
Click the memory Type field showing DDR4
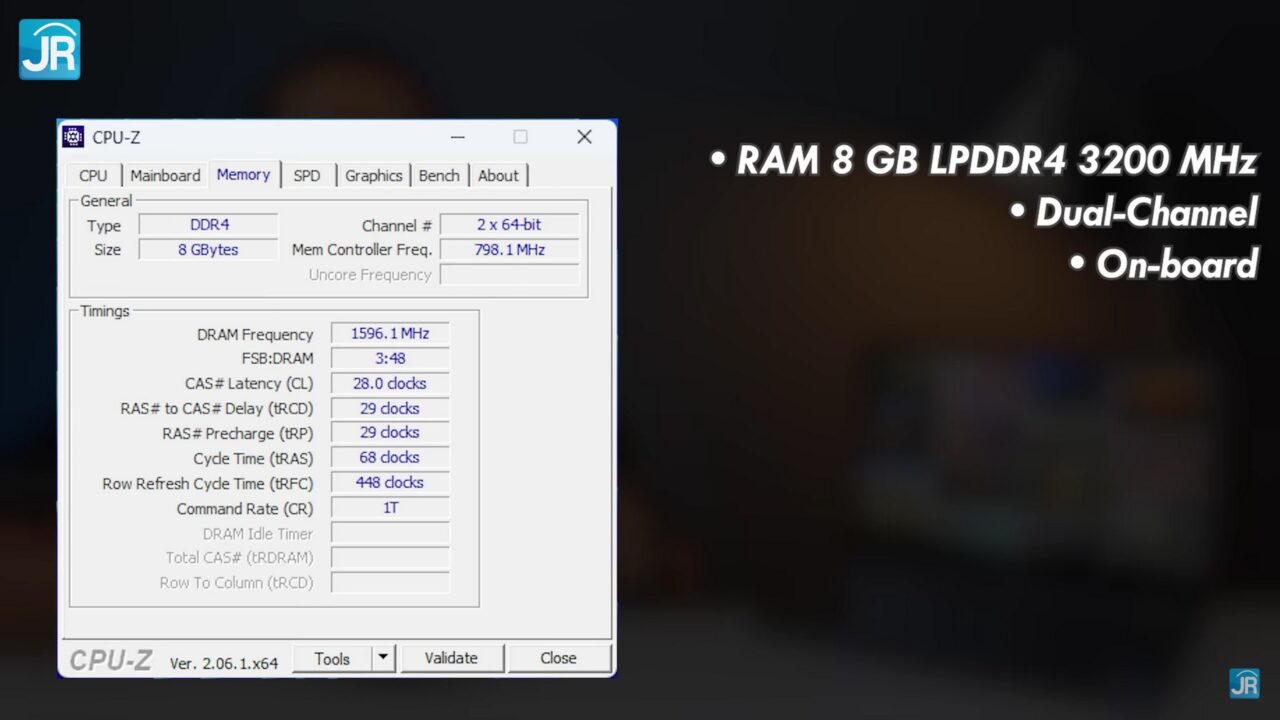point(209,225)
